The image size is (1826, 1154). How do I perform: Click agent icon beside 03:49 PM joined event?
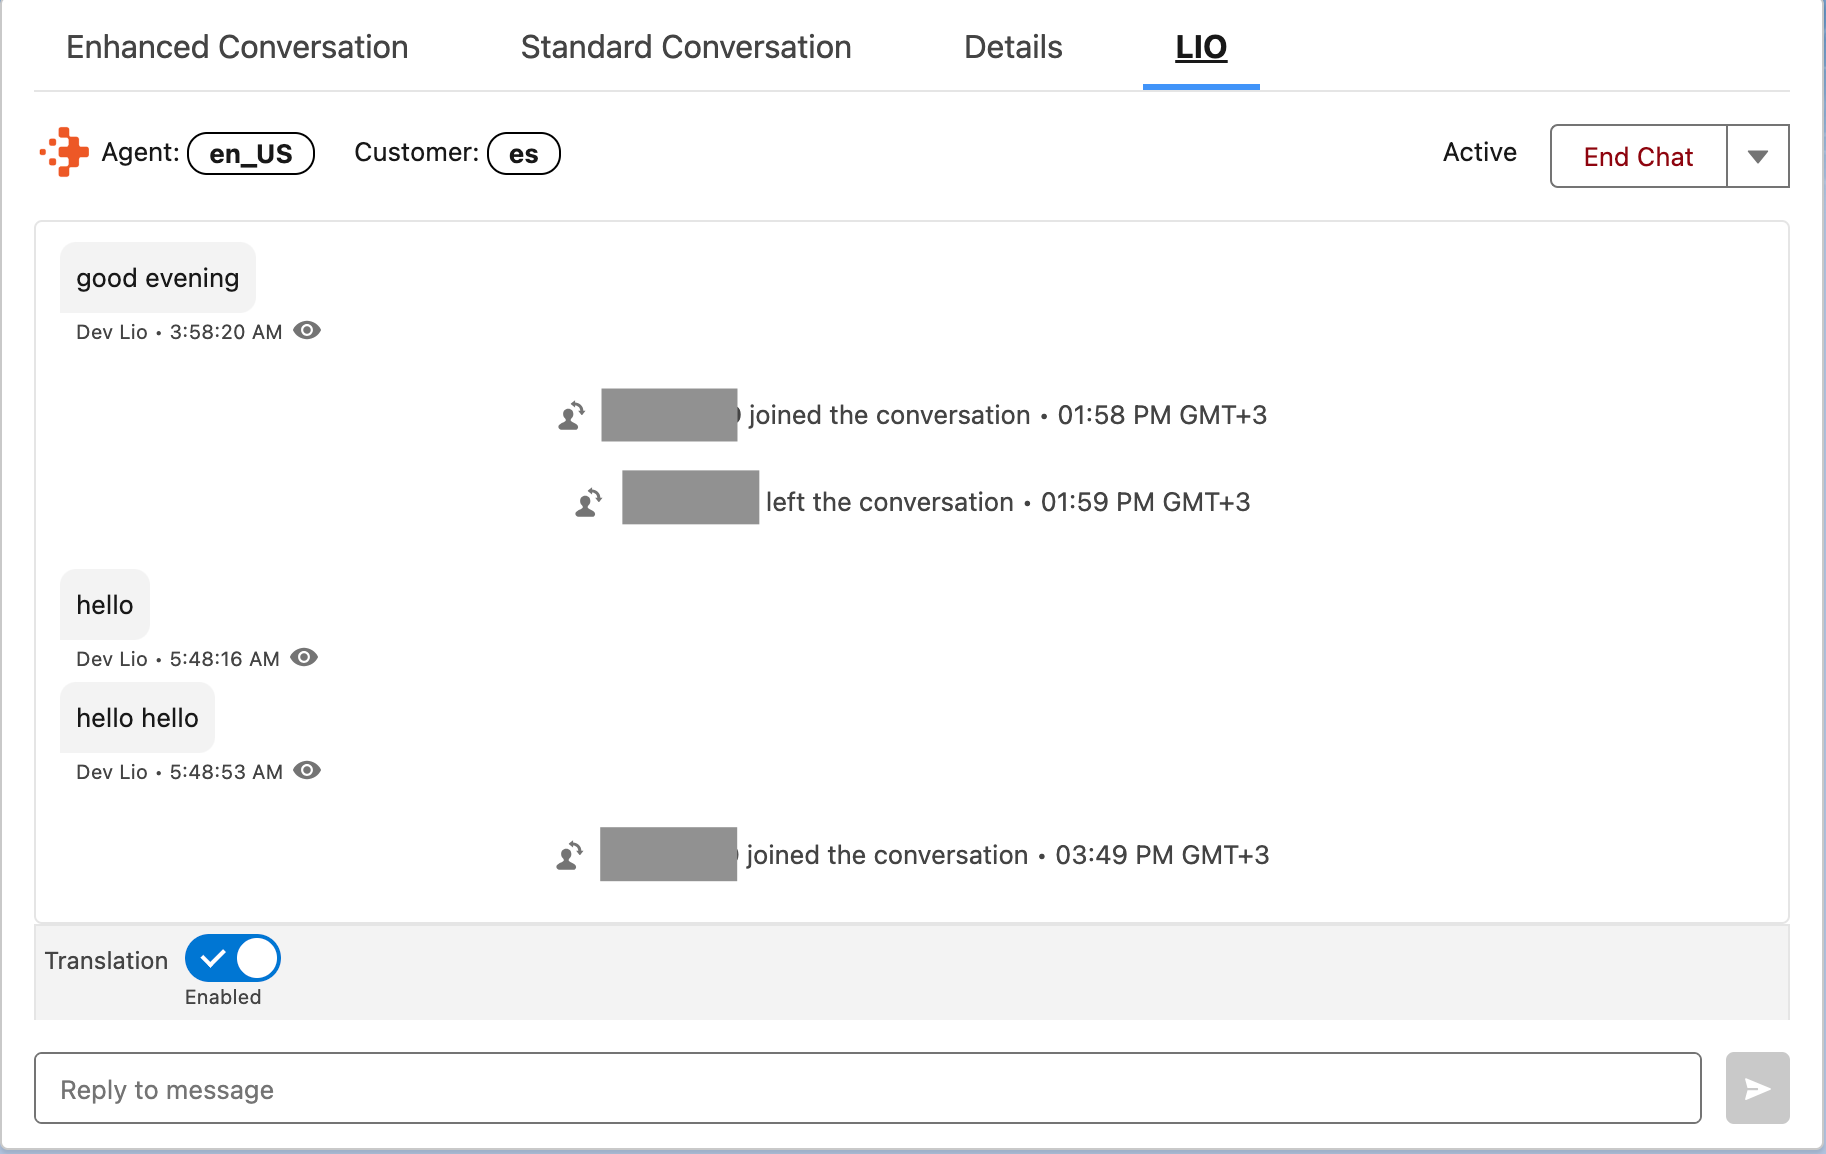570,855
